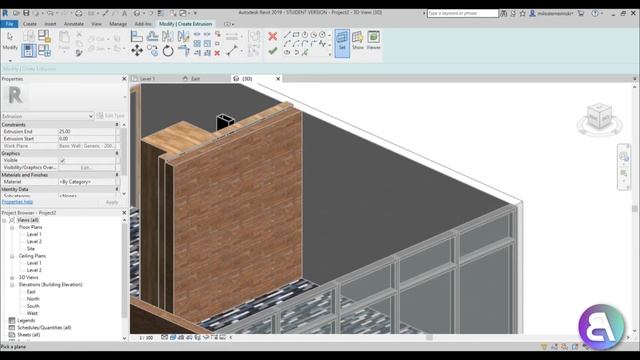
Task: Select the Line draw tool
Action: click(x=287, y=35)
